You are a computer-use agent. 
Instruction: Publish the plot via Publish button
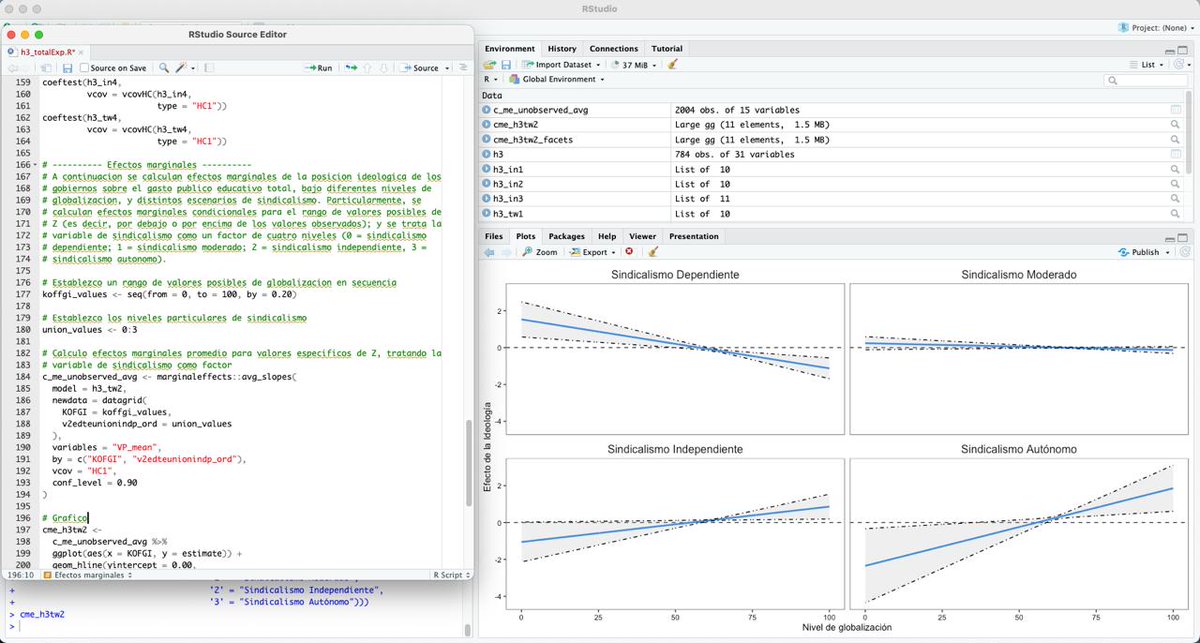(1138, 252)
